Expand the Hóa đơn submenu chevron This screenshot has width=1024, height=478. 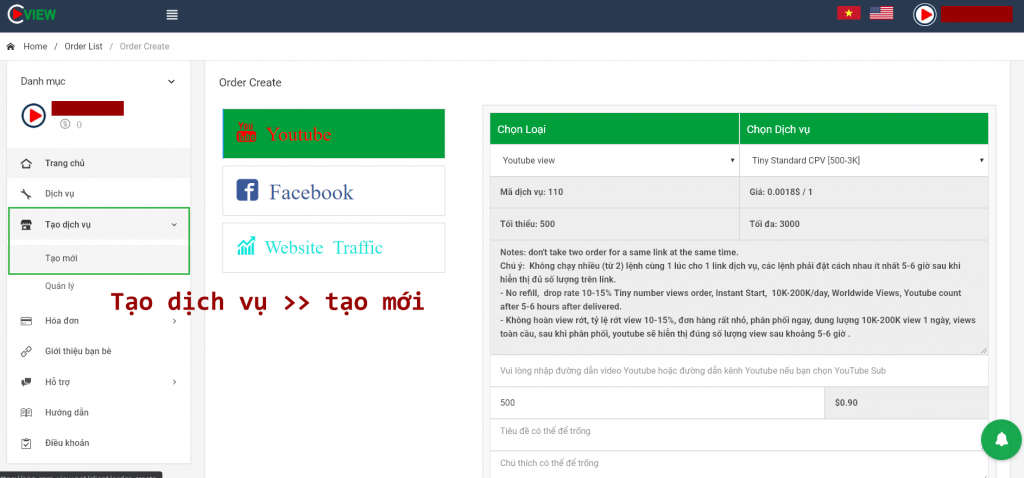174,321
